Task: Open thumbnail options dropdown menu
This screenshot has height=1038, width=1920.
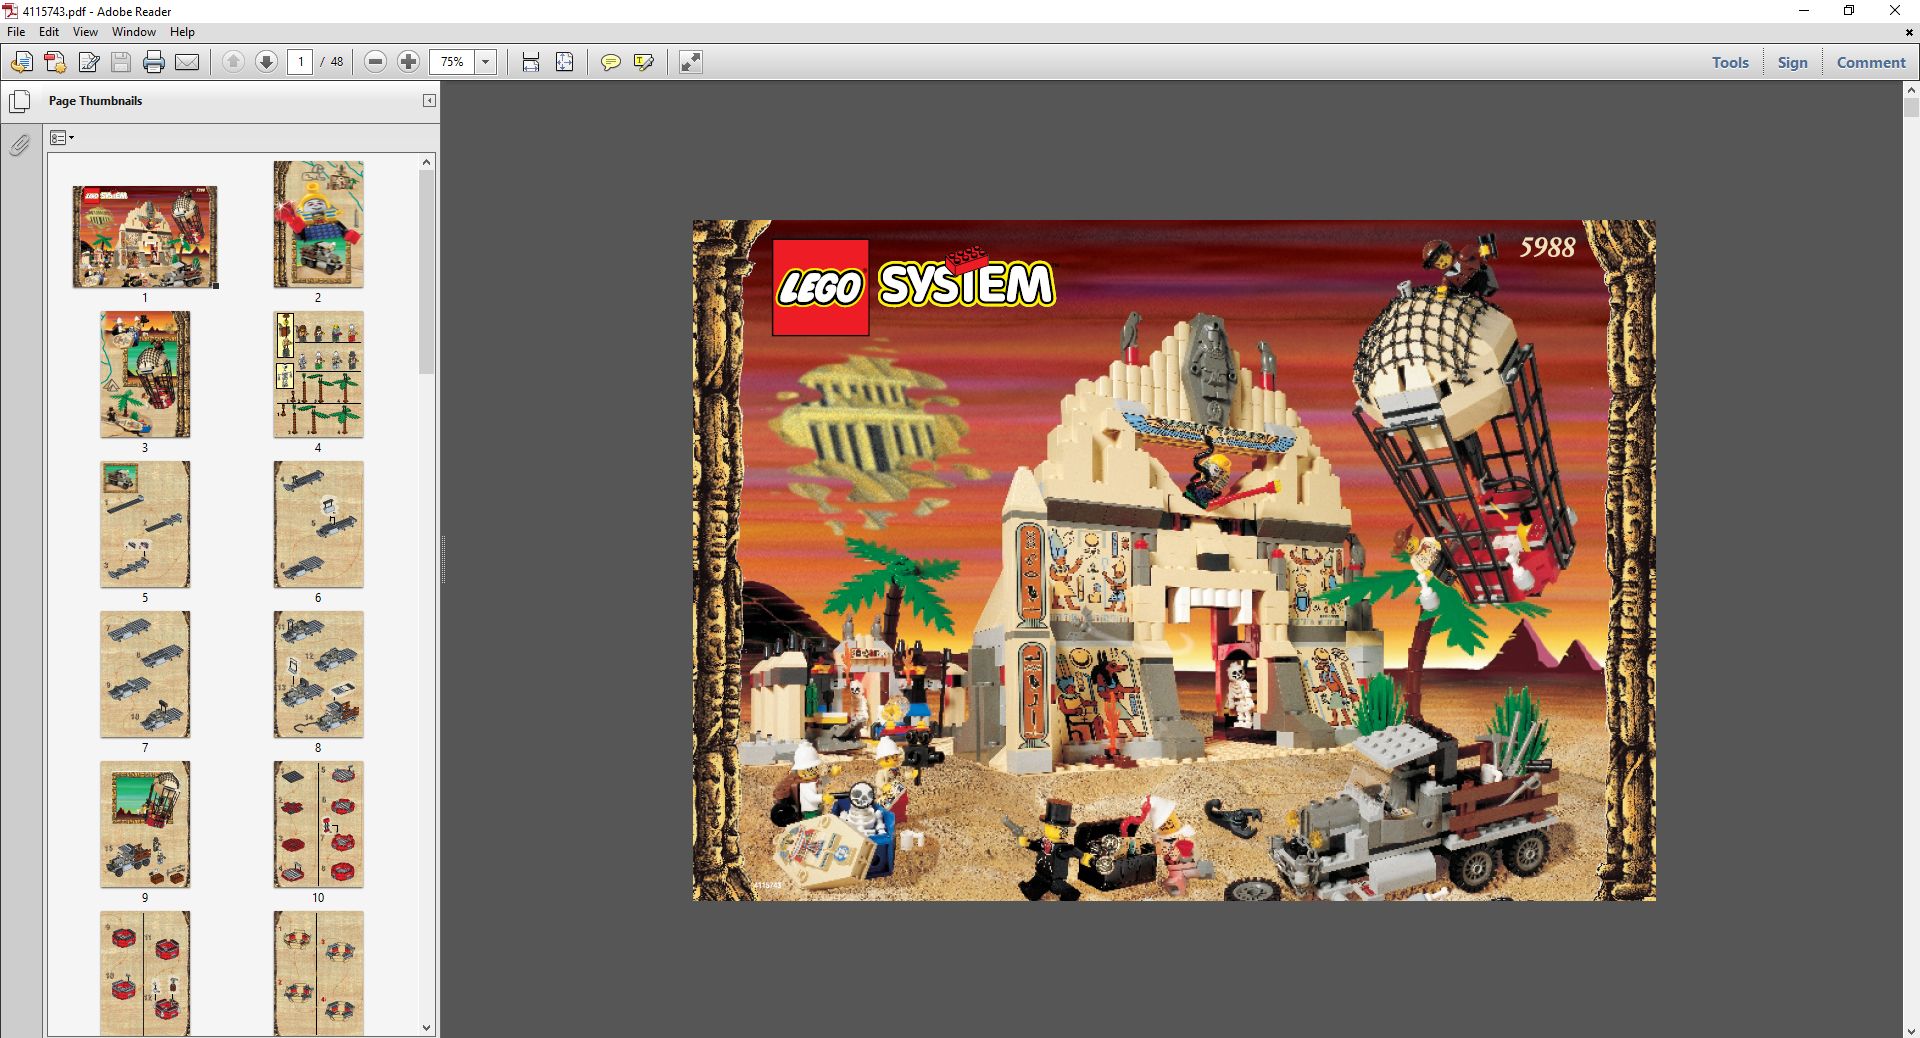Action: coord(62,138)
